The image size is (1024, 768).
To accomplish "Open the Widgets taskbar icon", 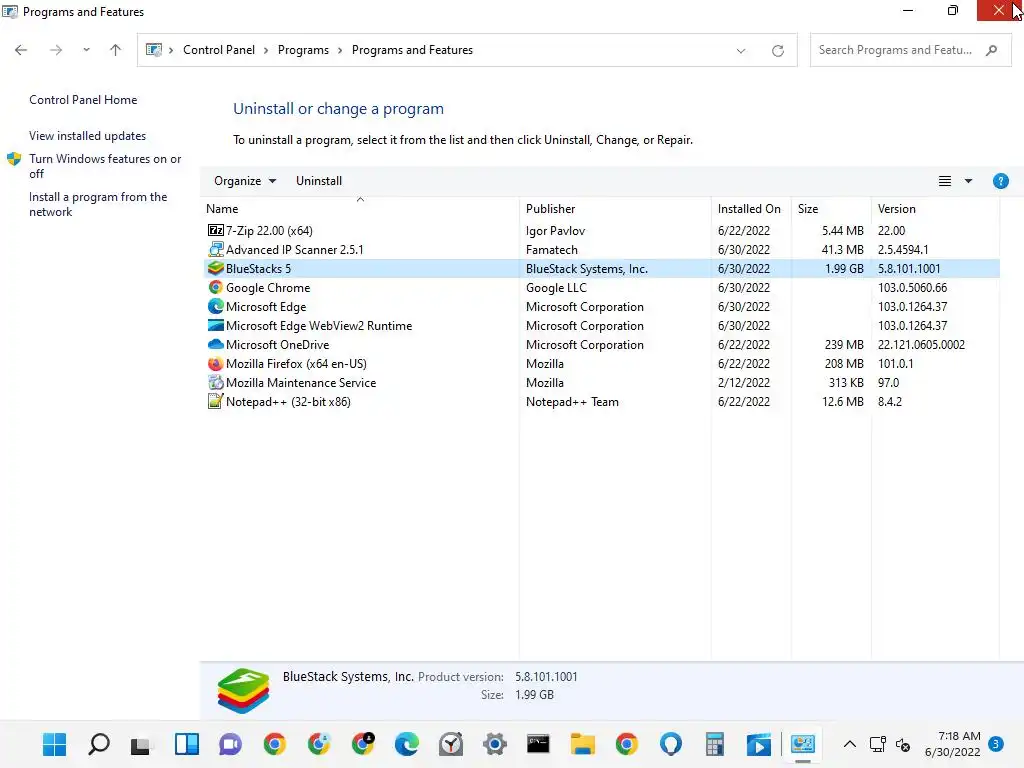I will coord(187,744).
